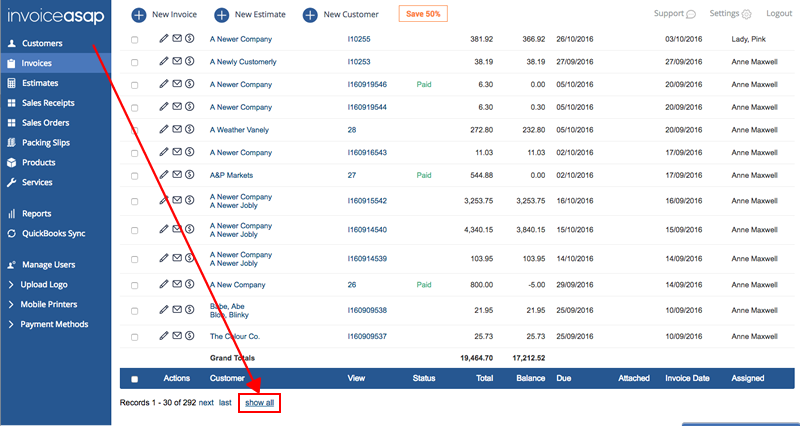Click the pencil edit icon for A&P Markets row

pyautogui.click(x=164, y=174)
